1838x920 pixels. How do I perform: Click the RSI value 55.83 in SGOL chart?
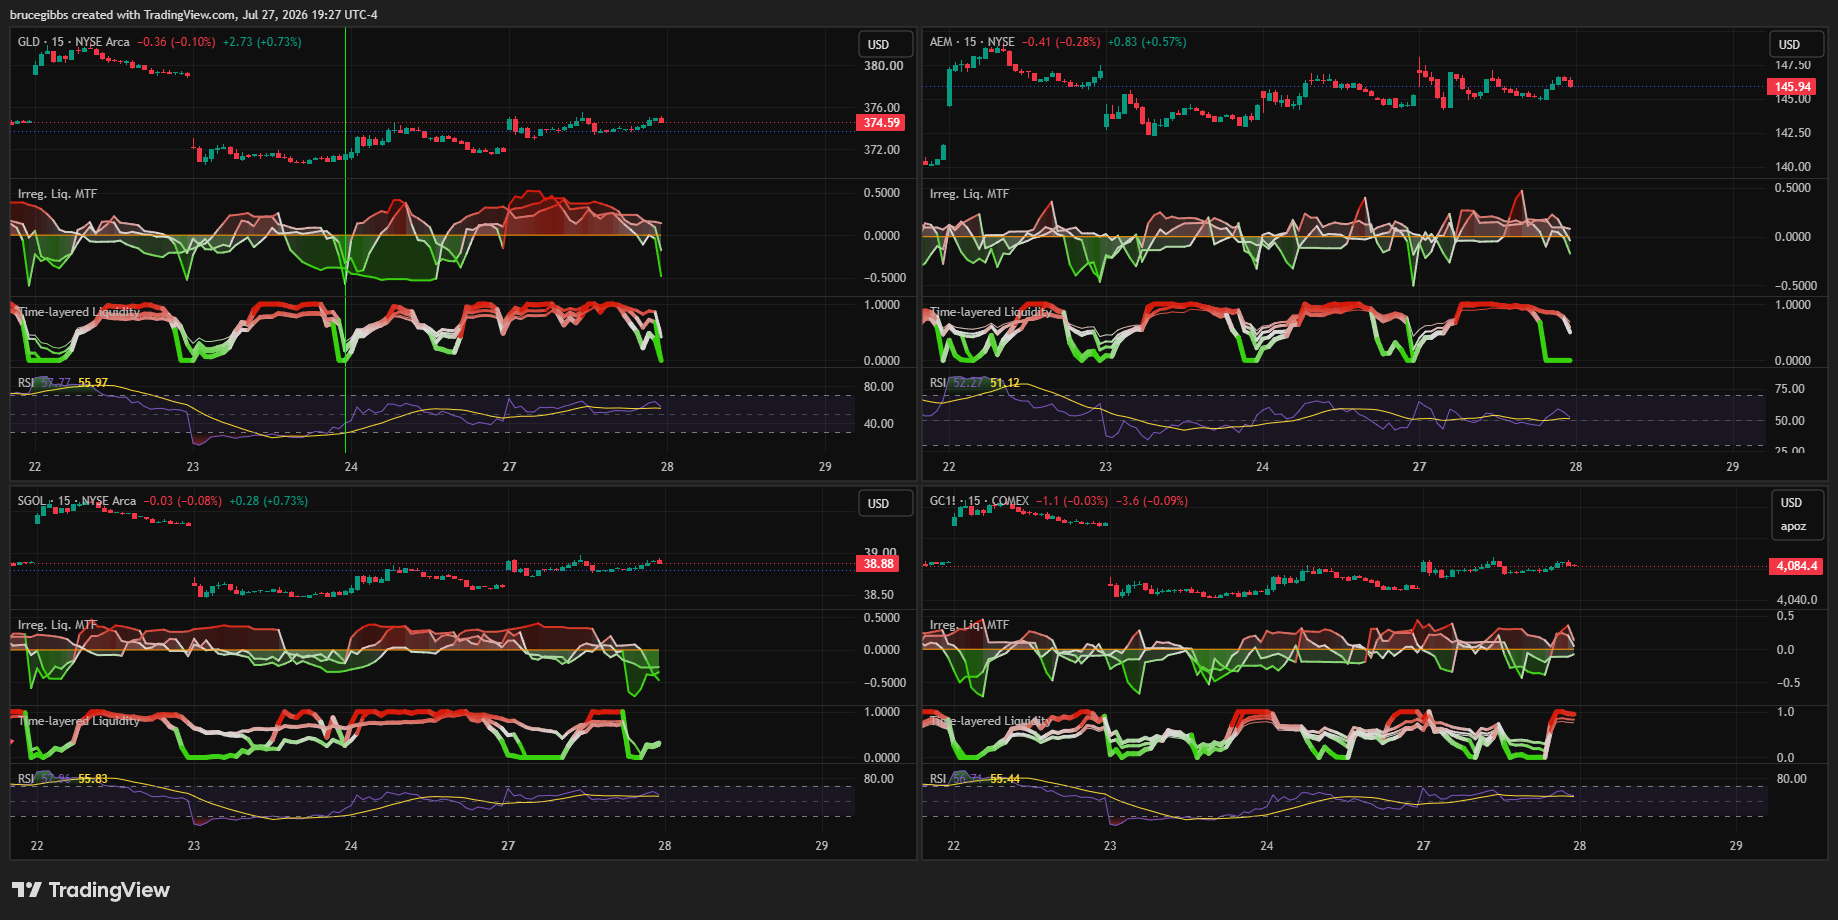coord(93,779)
